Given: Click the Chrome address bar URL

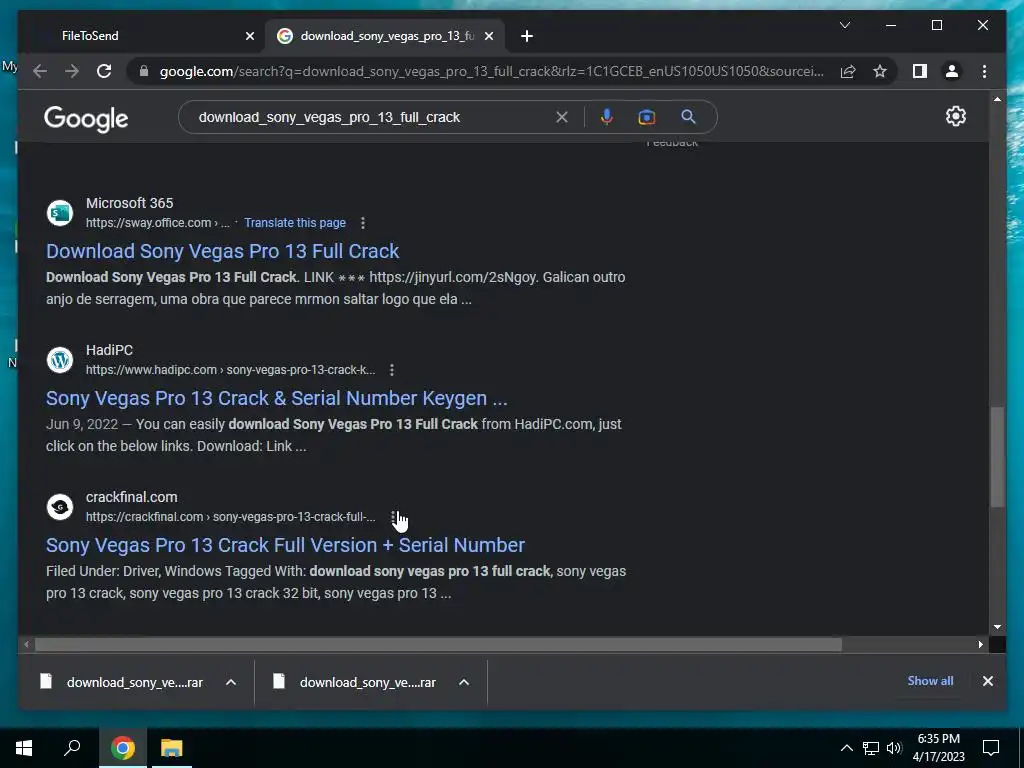Looking at the screenshot, I should click(x=491, y=71).
